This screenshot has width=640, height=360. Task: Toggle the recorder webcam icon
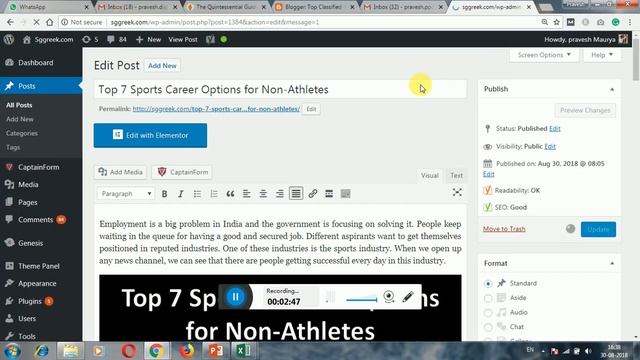coord(389,297)
